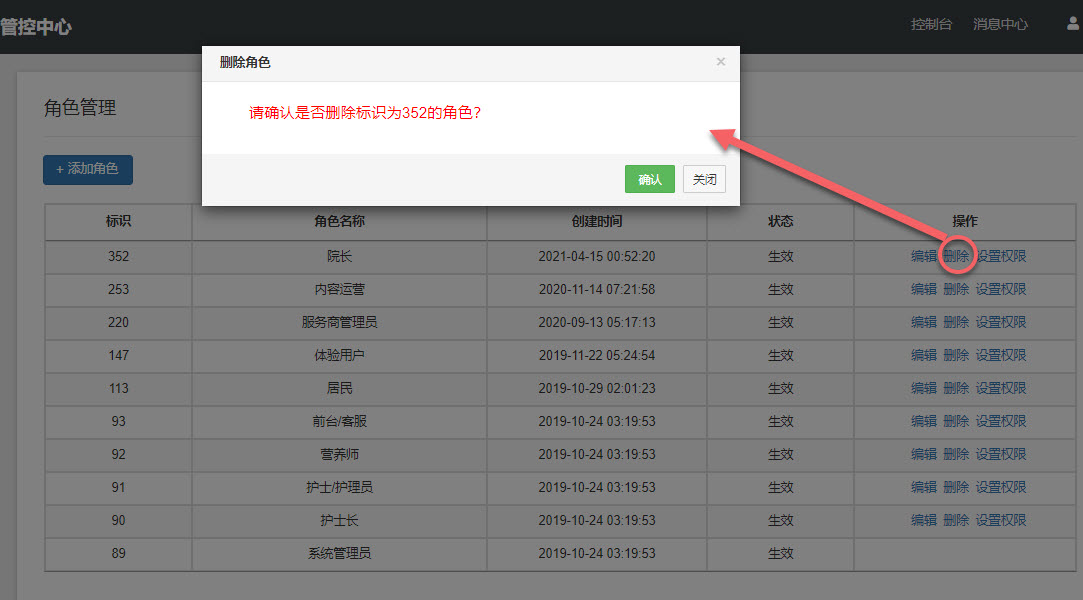Edit the 院长 role
This screenshot has height=600, width=1083.
[923, 256]
